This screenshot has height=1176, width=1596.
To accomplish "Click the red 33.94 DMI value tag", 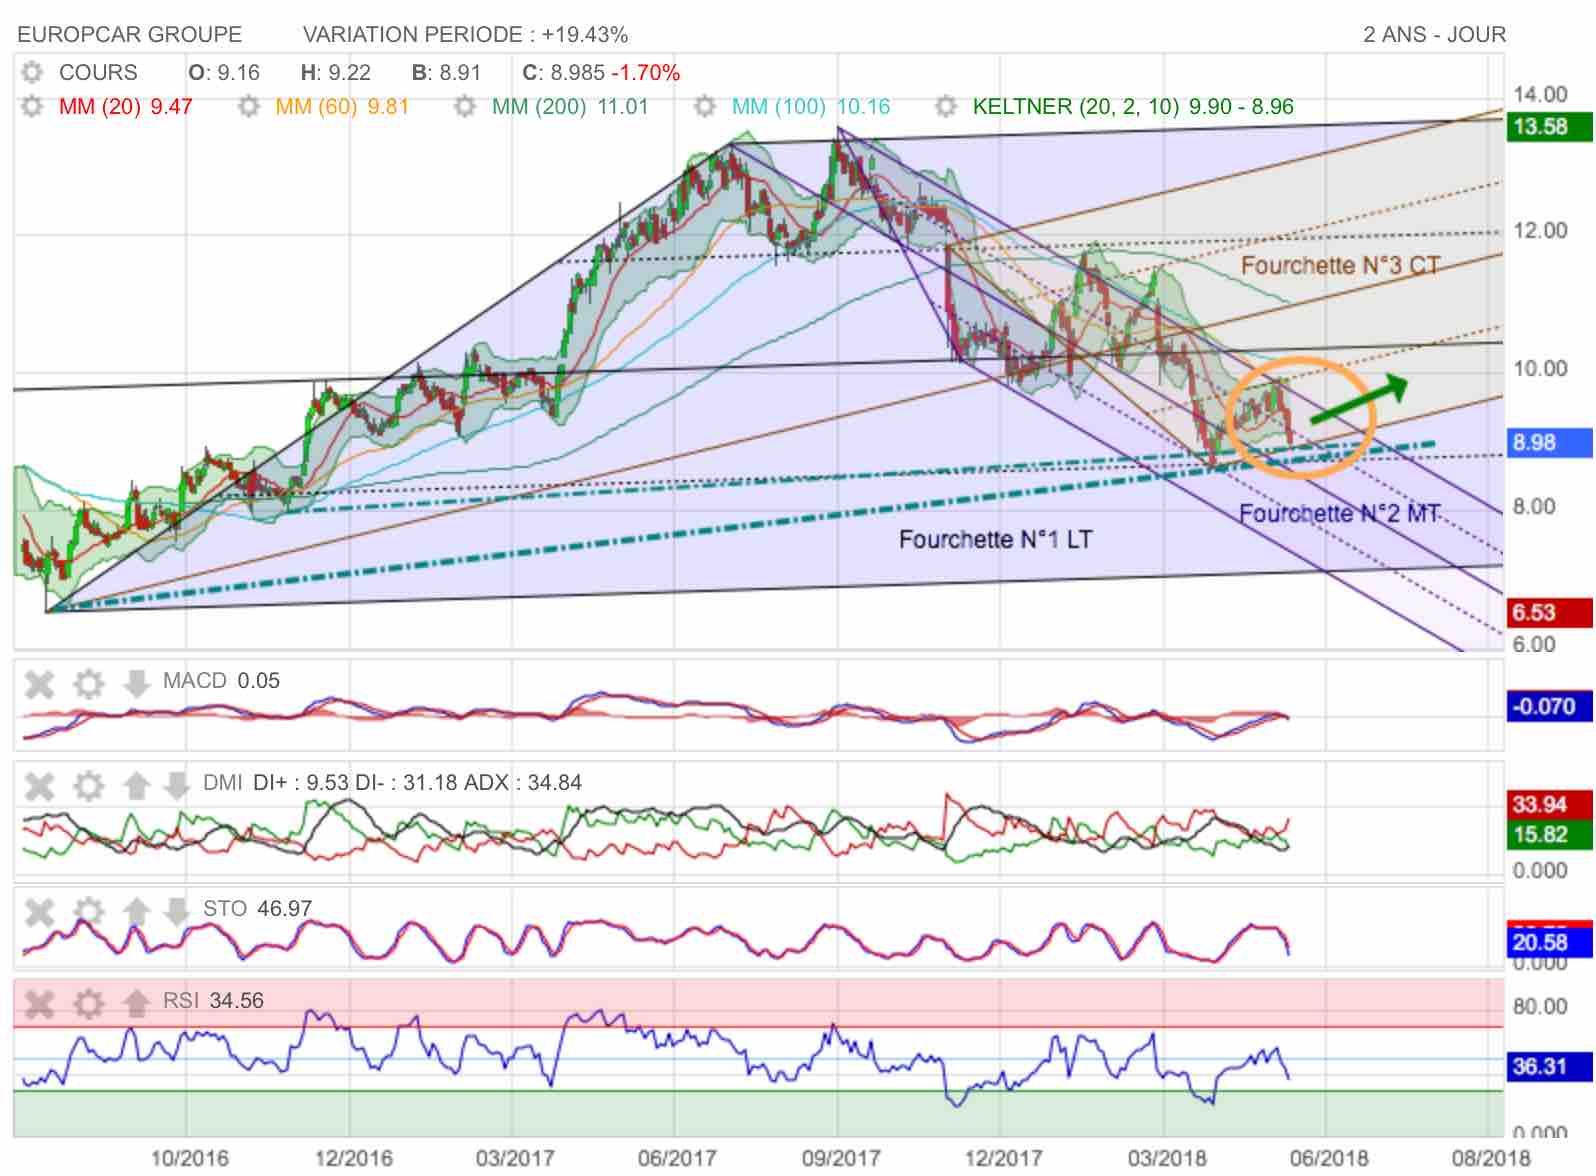I will point(1549,805).
